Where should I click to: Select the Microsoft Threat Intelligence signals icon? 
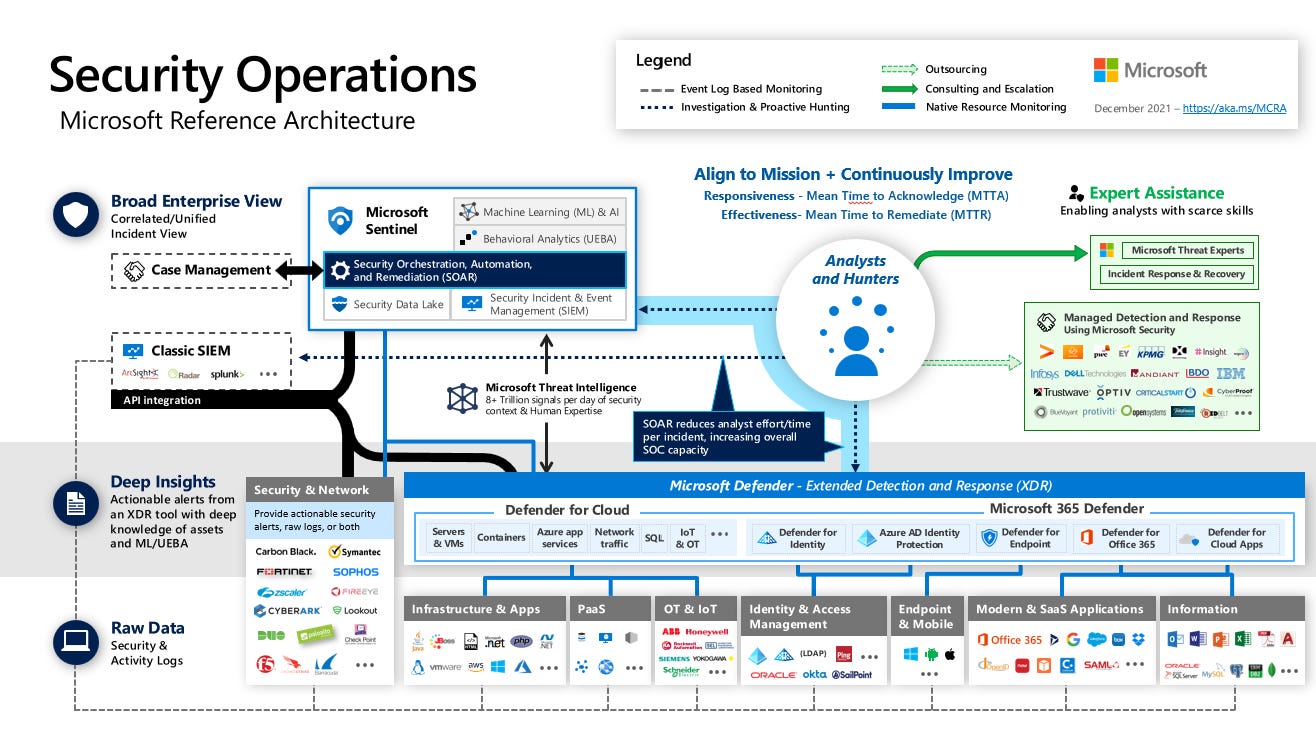(x=461, y=398)
